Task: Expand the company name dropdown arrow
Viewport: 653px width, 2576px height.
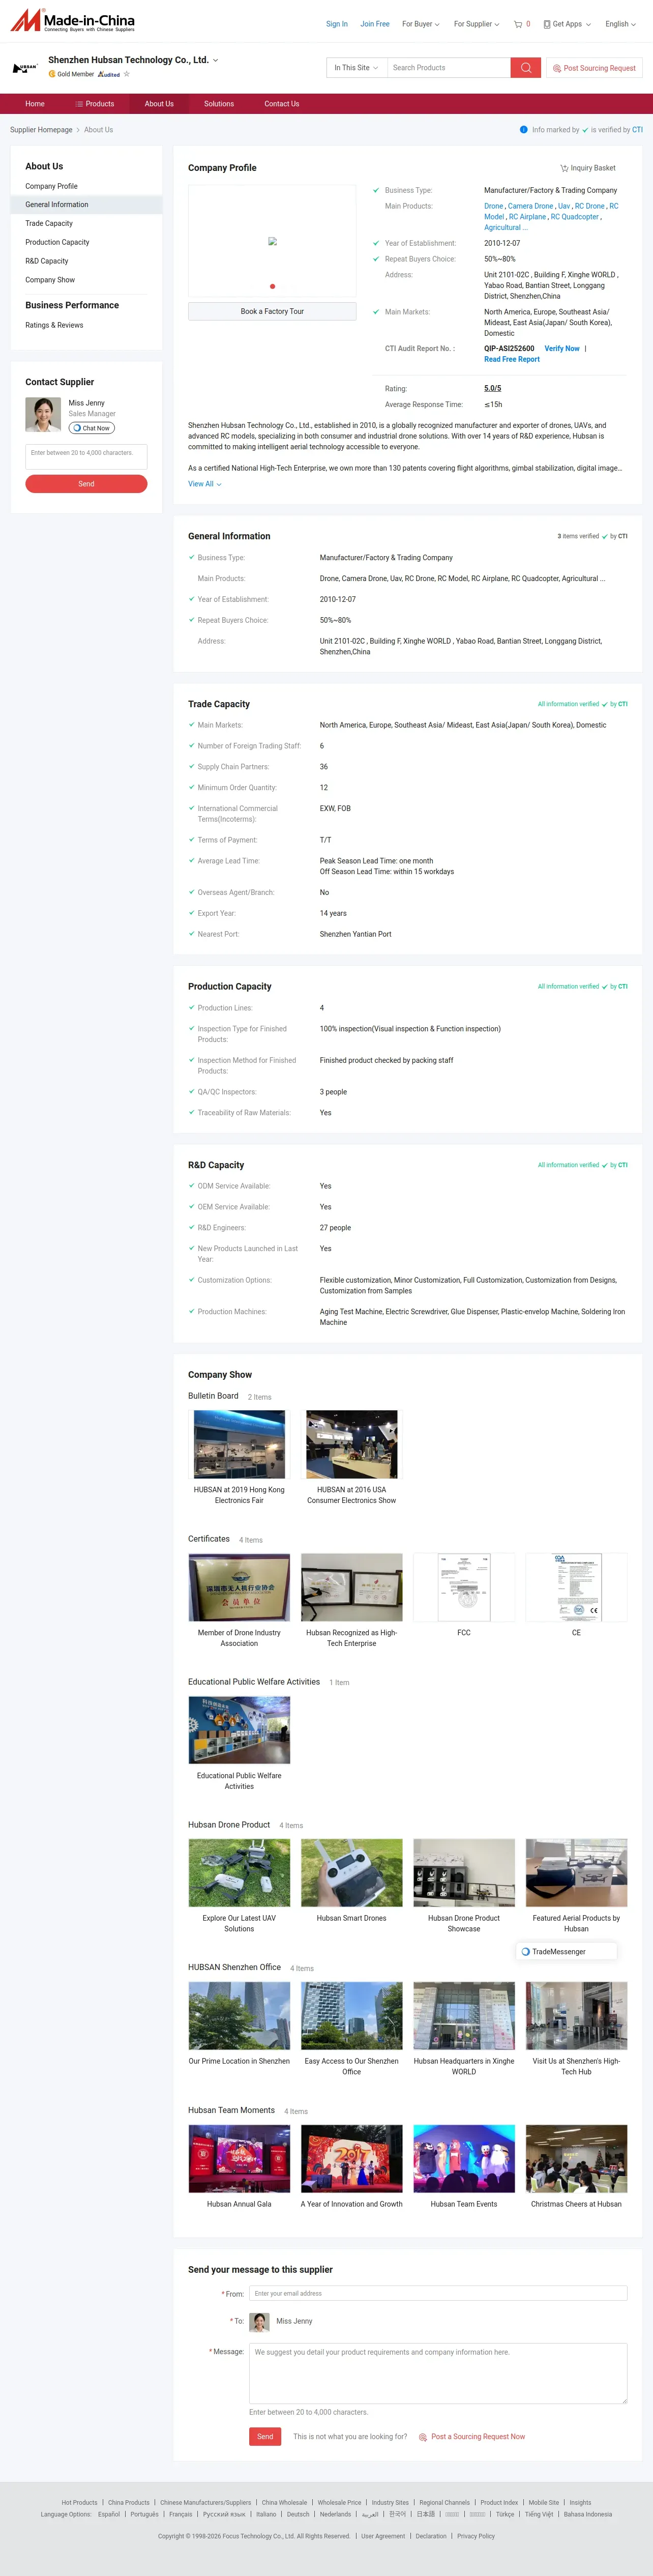Action: click(216, 60)
